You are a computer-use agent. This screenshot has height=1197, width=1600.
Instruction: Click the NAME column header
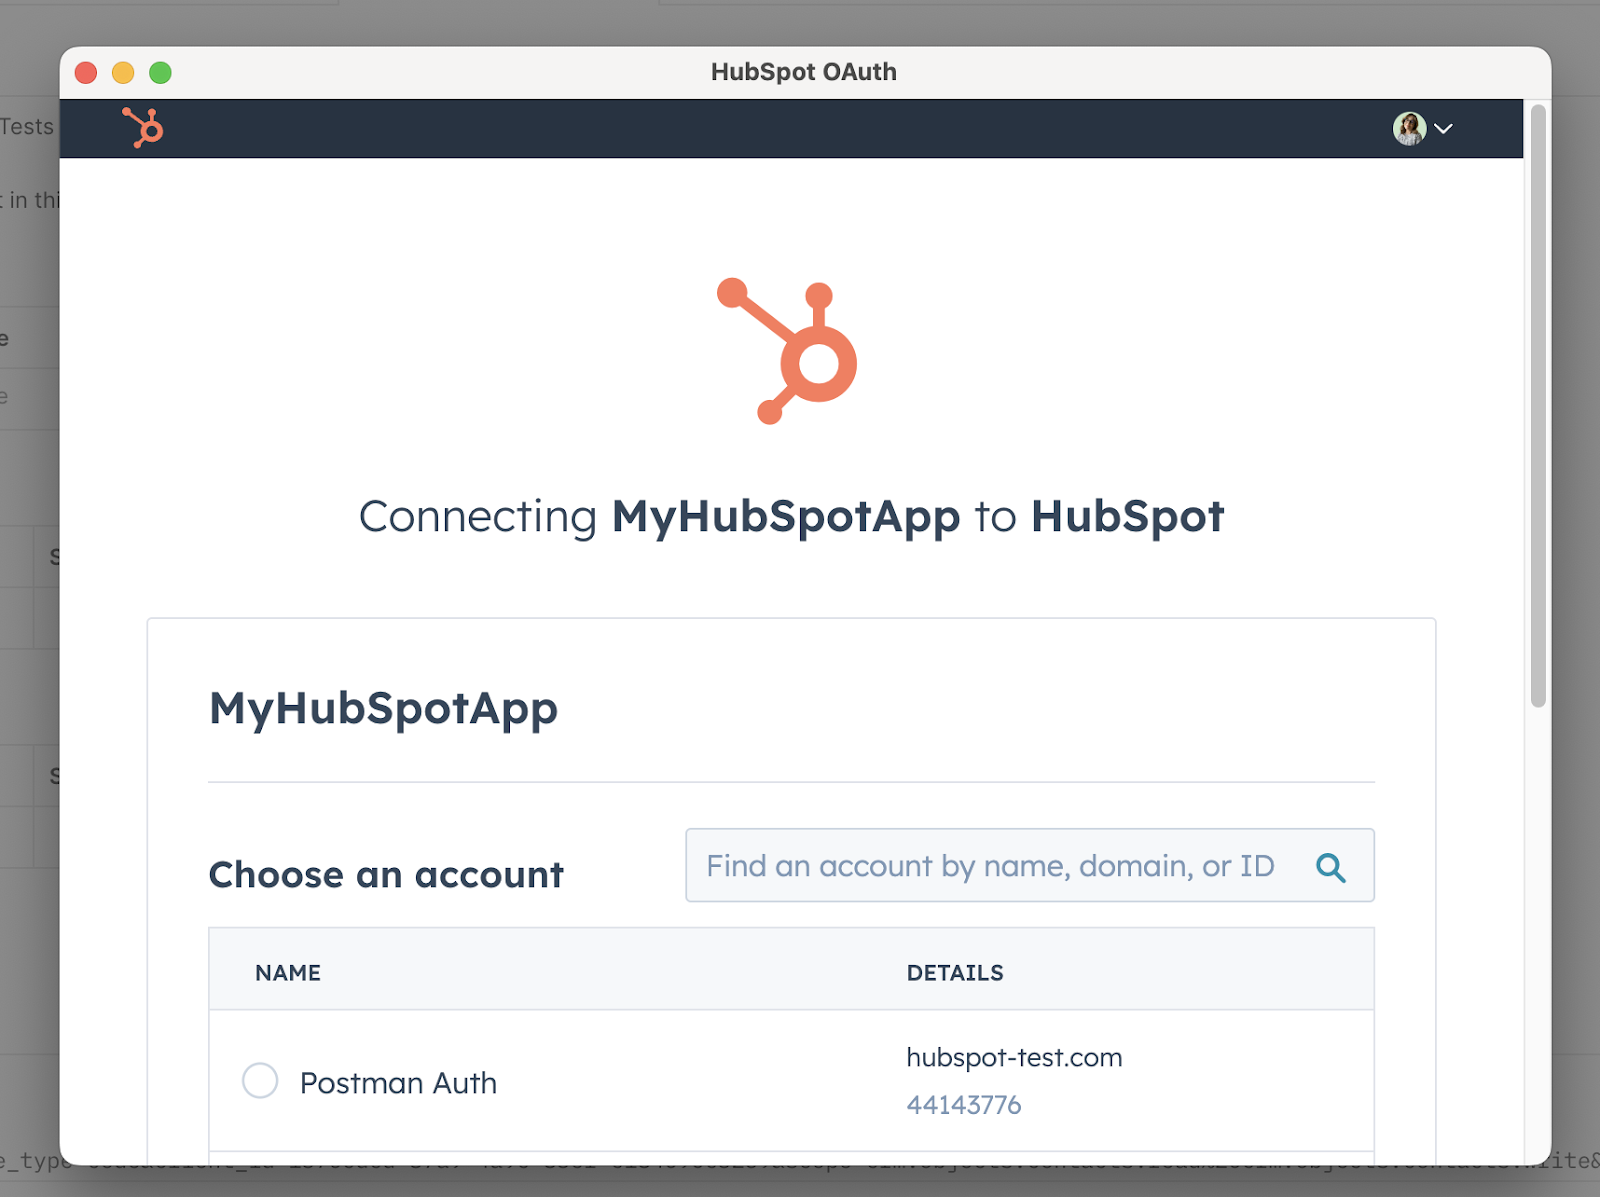(288, 973)
